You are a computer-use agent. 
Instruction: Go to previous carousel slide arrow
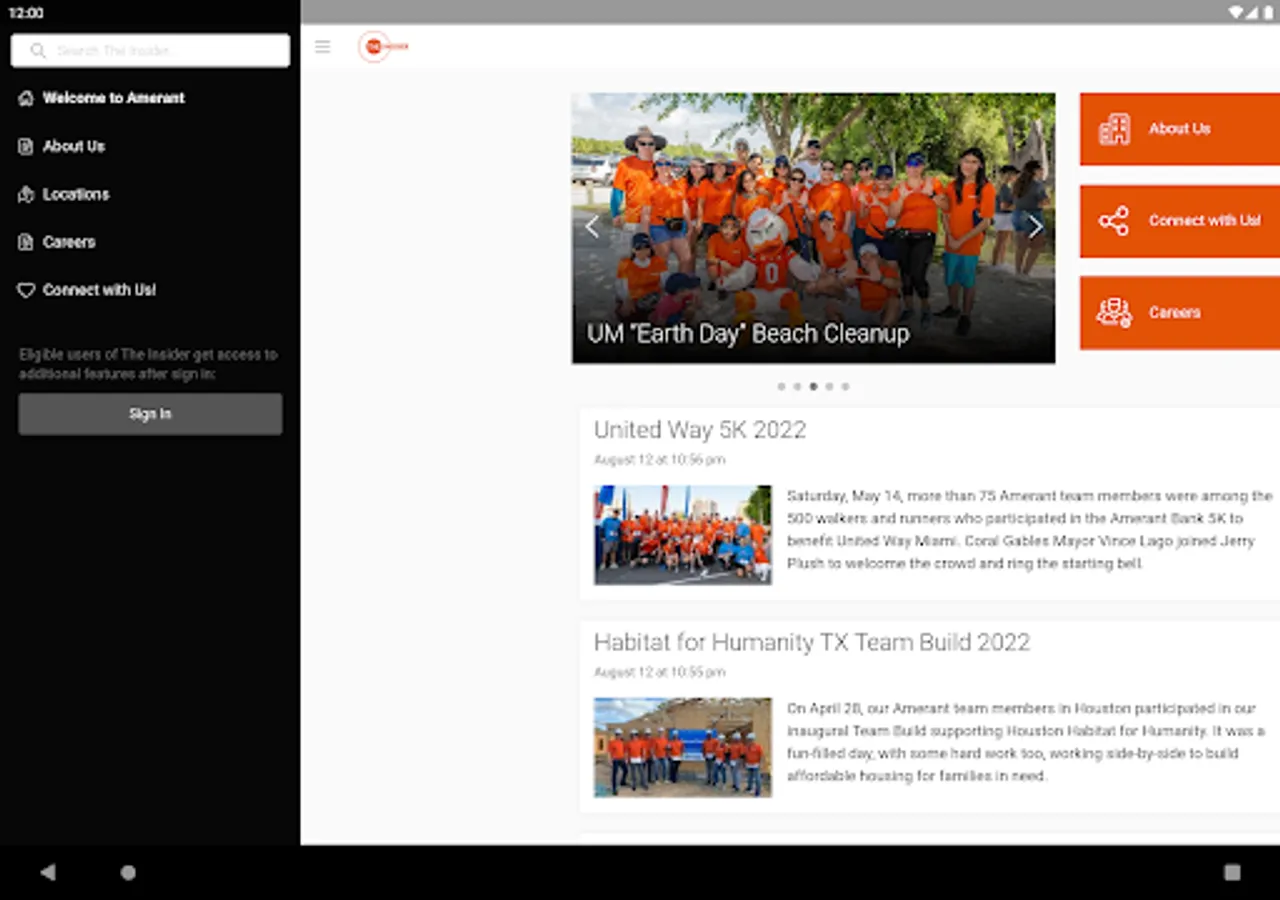[591, 227]
